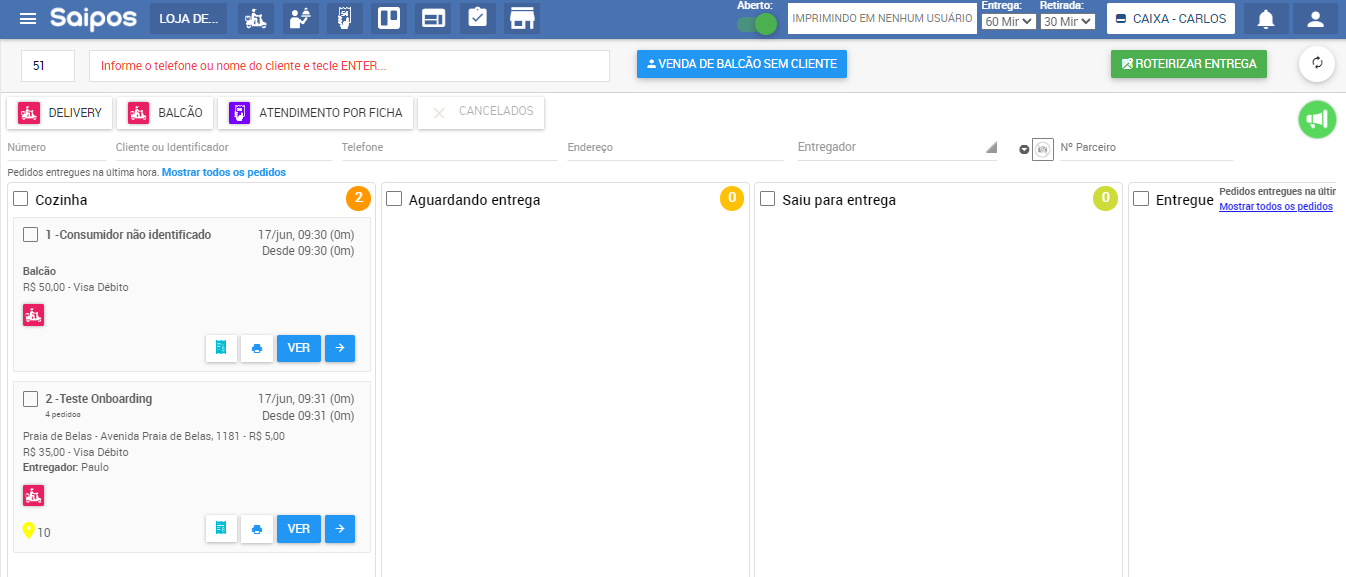The width and height of the screenshot is (1346, 577).
Task: Switch to the BALCÃO tab
Action: pyautogui.click(x=165, y=113)
